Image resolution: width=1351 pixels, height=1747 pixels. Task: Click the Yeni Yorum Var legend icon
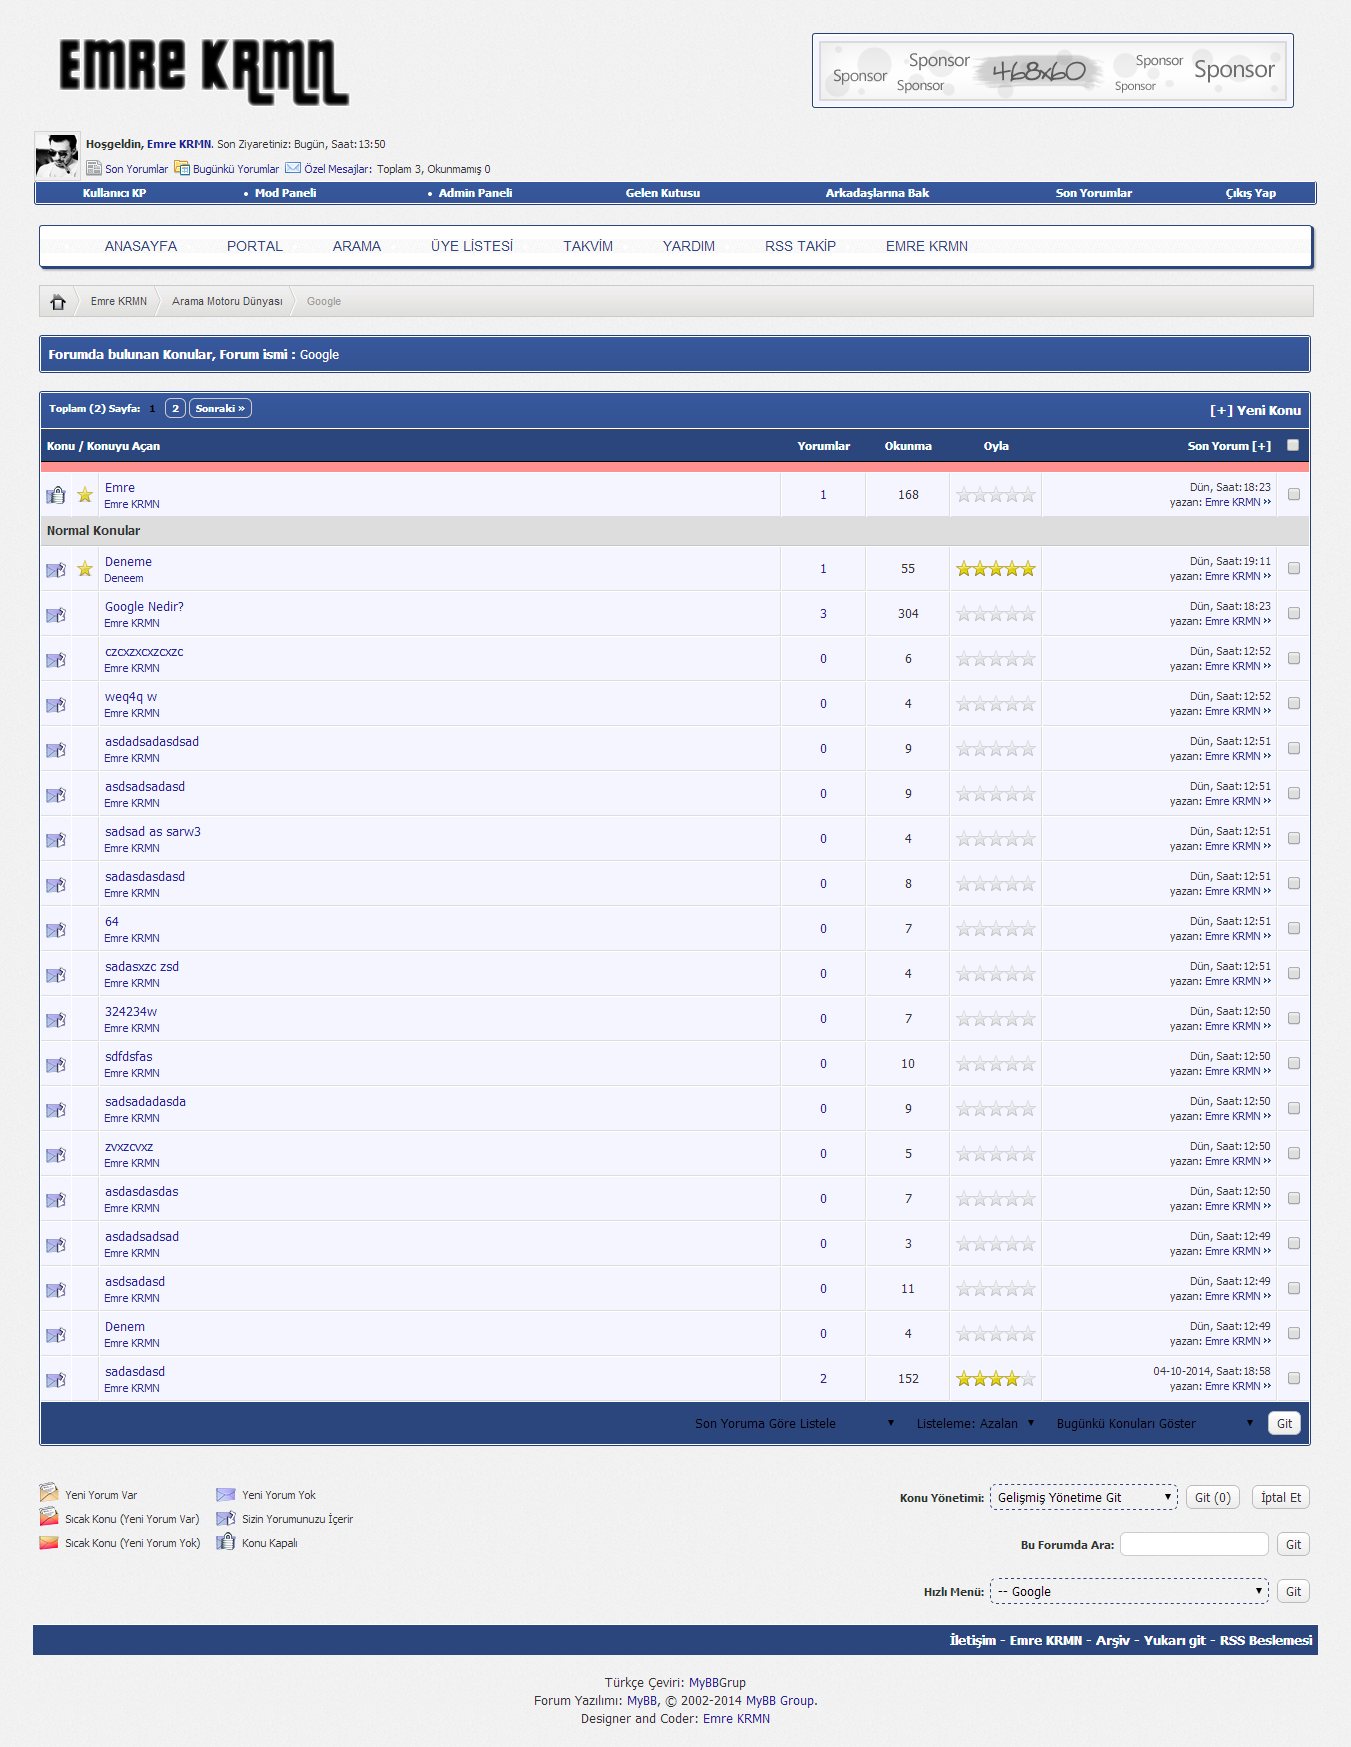pyautogui.click(x=49, y=1493)
